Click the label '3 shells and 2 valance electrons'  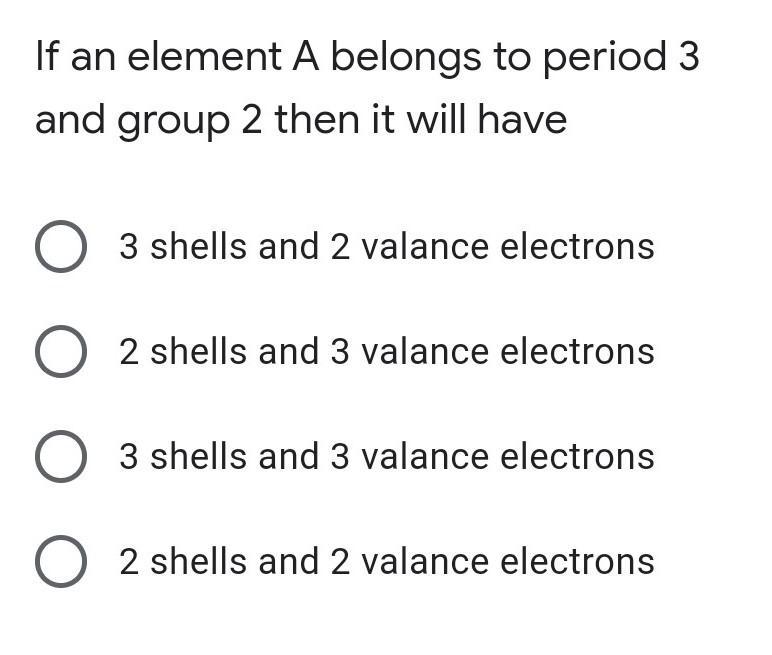point(387,246)
